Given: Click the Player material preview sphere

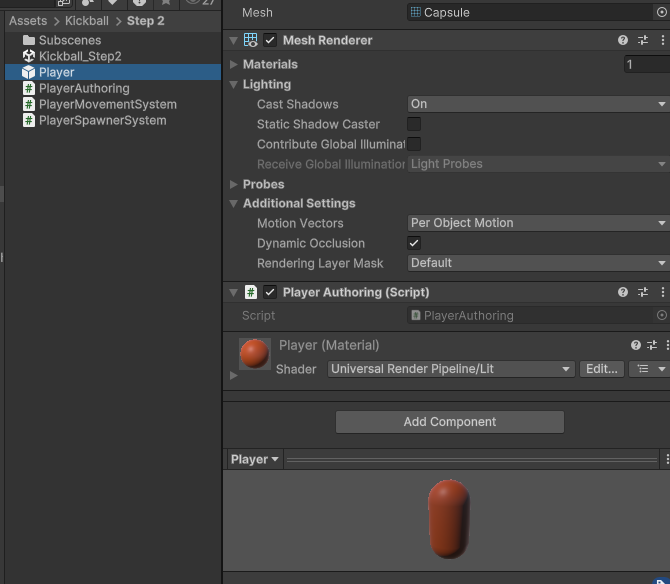Looking at the screenshot, I should coord(255,354).
